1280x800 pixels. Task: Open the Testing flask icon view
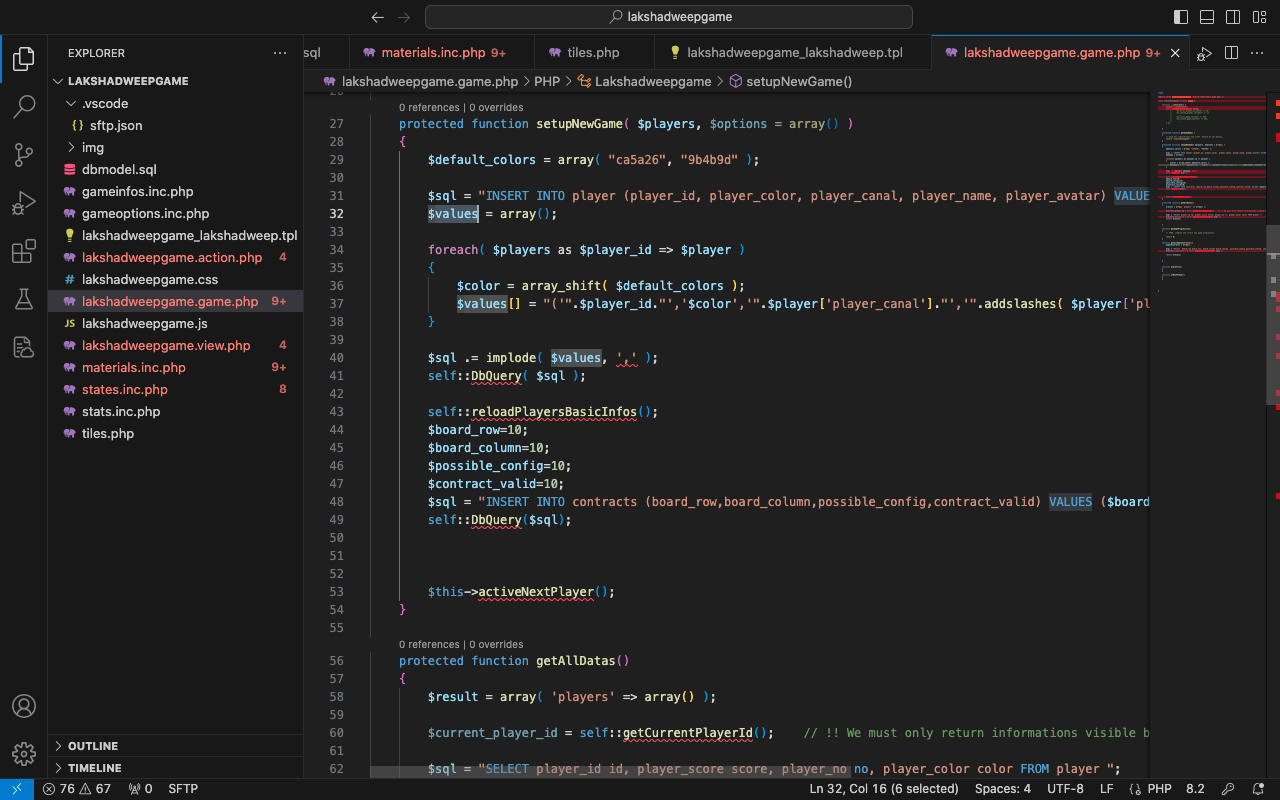click(24, 299)
